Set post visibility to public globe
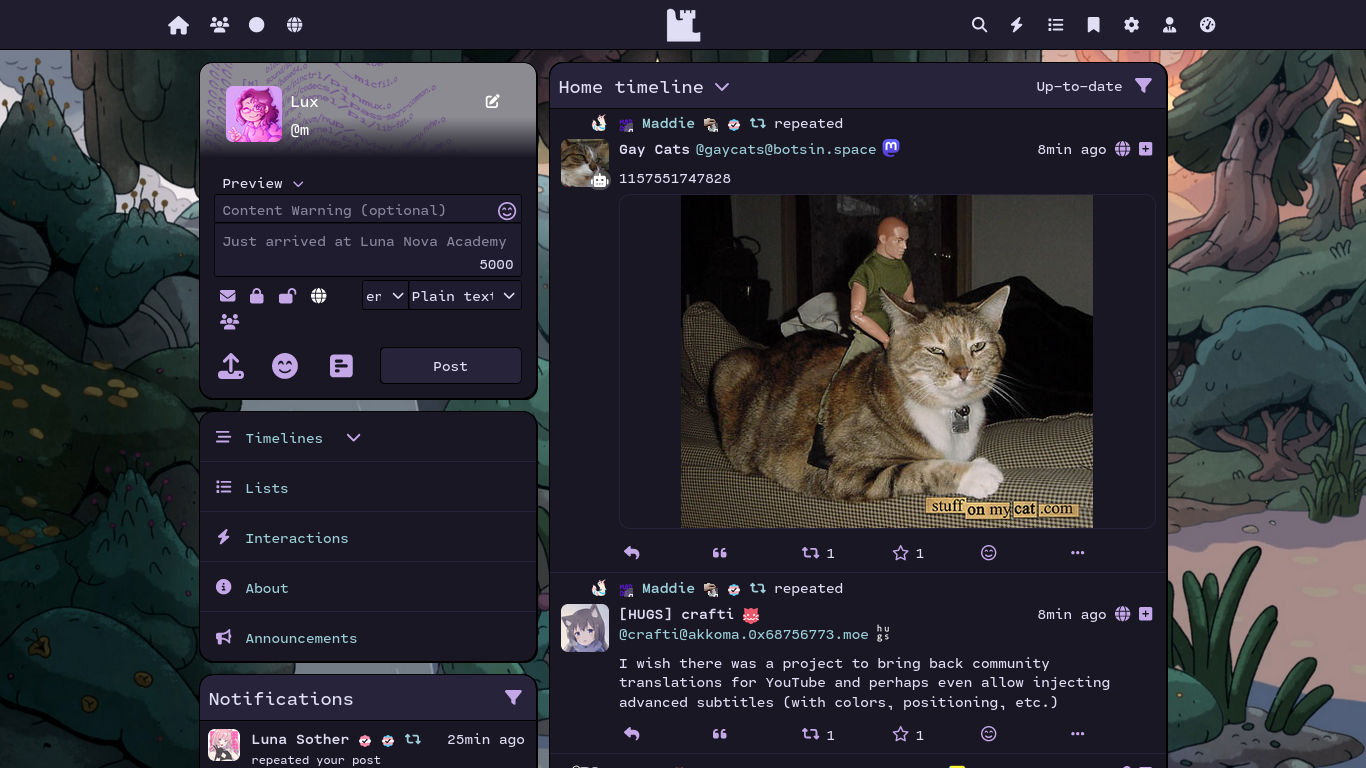 click(x=318, y=296)
